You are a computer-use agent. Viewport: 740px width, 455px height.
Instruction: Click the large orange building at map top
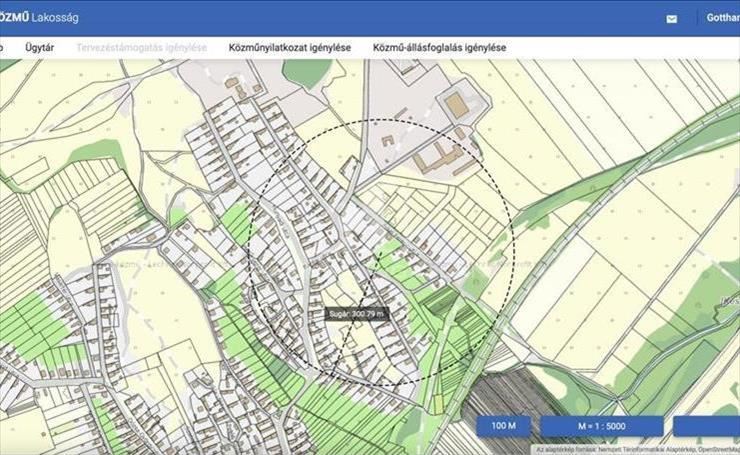click(456, 104)
